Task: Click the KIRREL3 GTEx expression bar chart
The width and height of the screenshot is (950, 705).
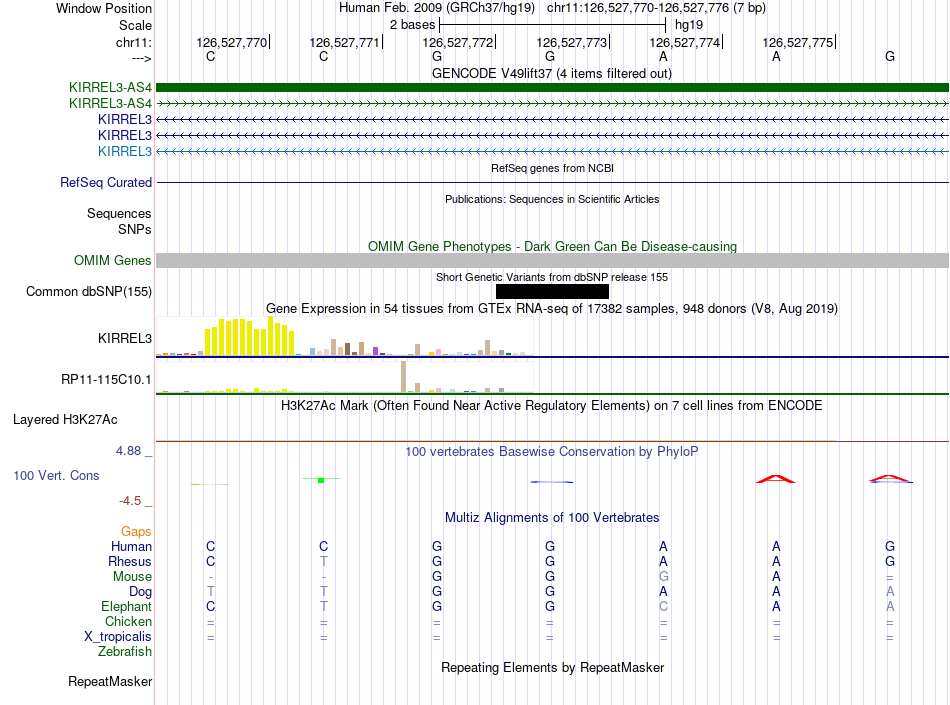Action: [x=345, y=336]
